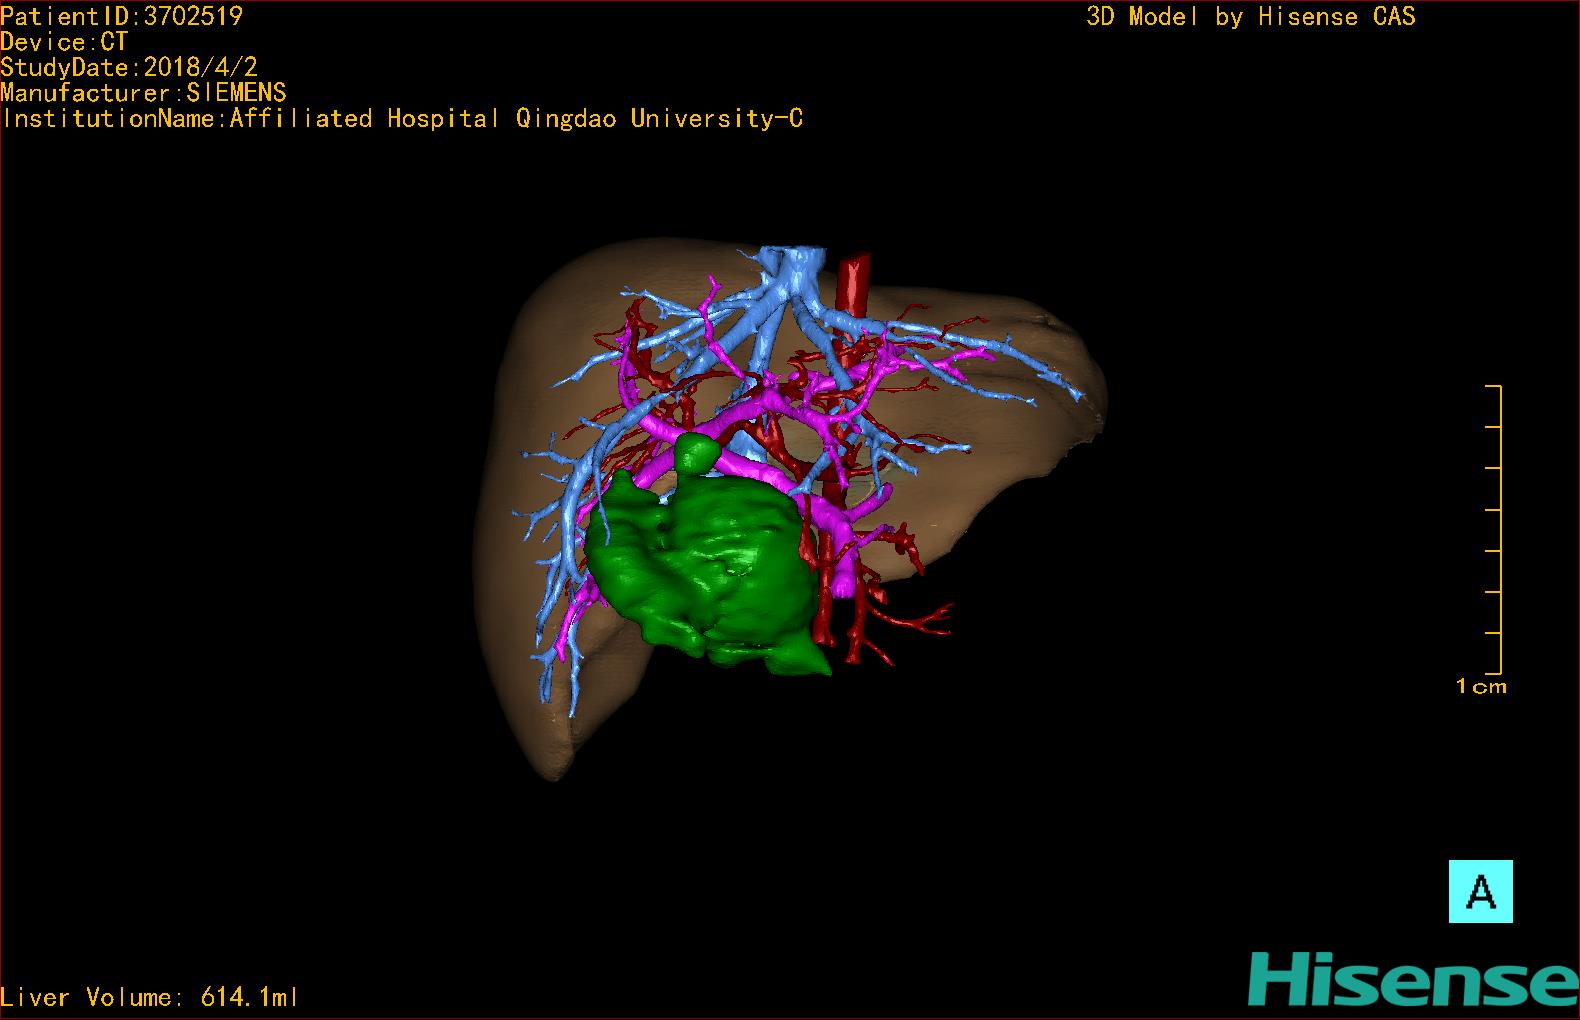The width and height of the screenshot is (1580, 1020).
Task: Select the StudyDate:2018/4/2 line
Action: [x=129, y=67]
